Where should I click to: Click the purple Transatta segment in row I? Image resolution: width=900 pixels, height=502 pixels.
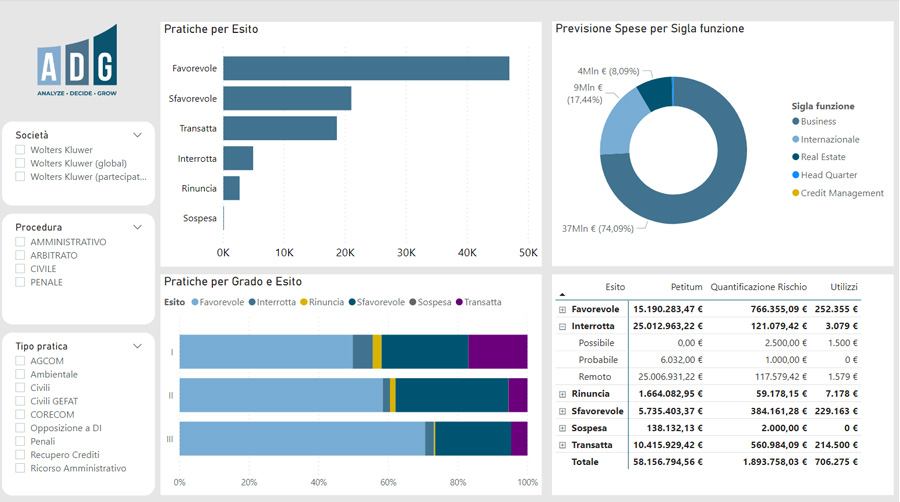click(x=497, y=352)
